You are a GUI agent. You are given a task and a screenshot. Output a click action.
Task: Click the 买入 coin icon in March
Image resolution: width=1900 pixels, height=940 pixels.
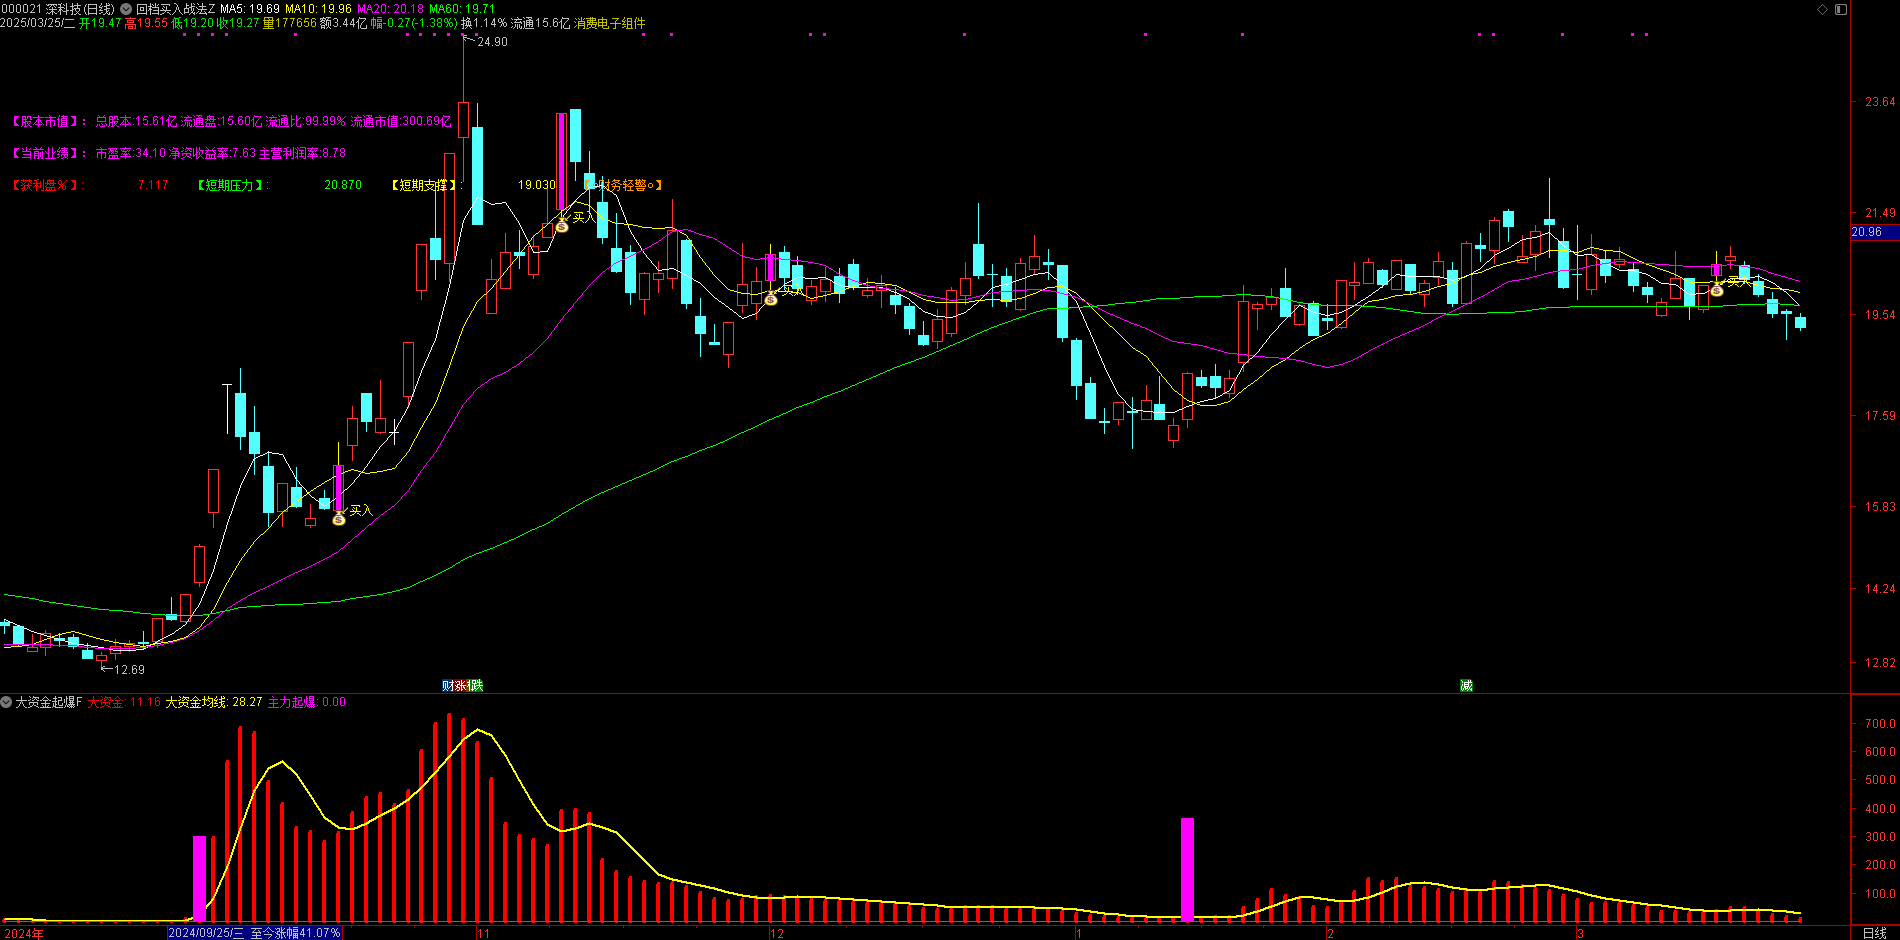(x=1717, y=290)
